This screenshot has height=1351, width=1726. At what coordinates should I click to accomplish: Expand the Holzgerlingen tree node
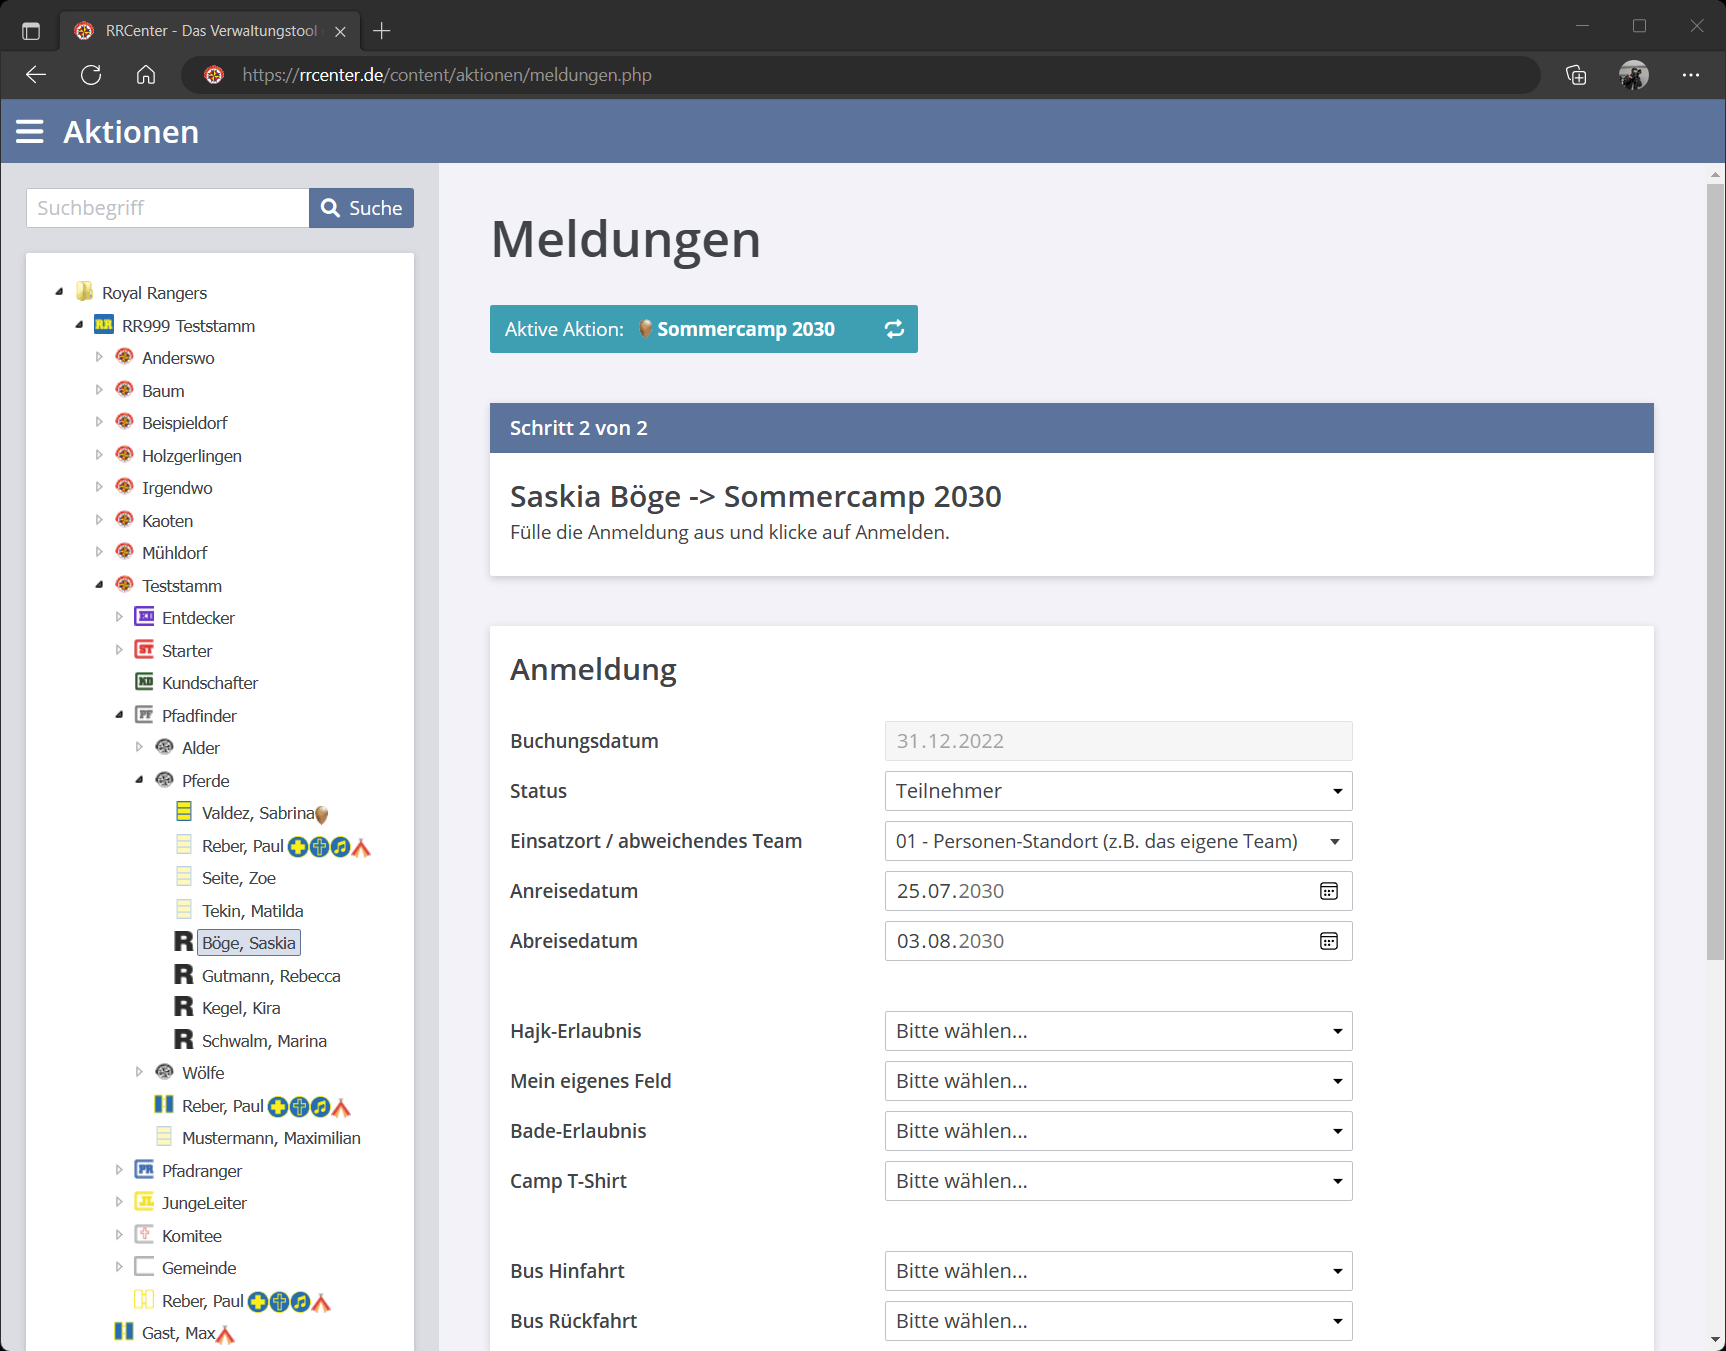(x=99, y=455)
